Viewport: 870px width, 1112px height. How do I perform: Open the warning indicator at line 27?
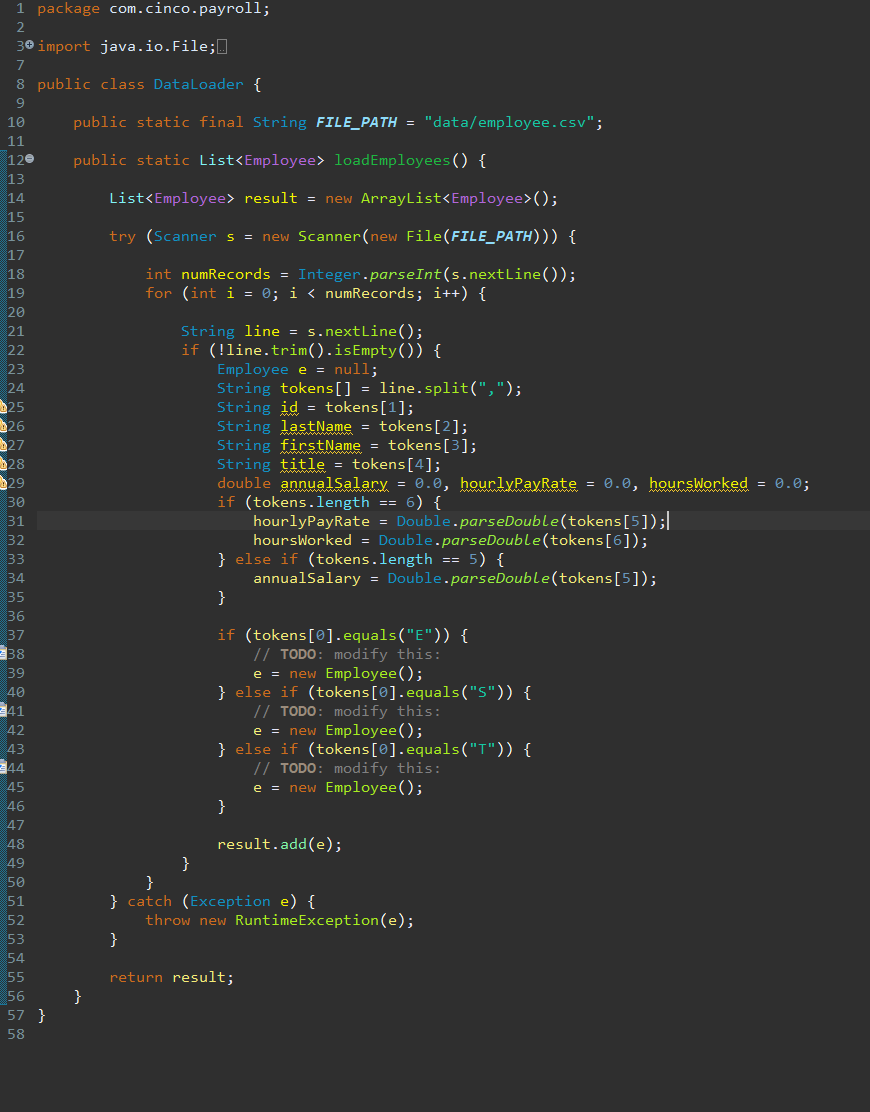[x=6, y=444]
